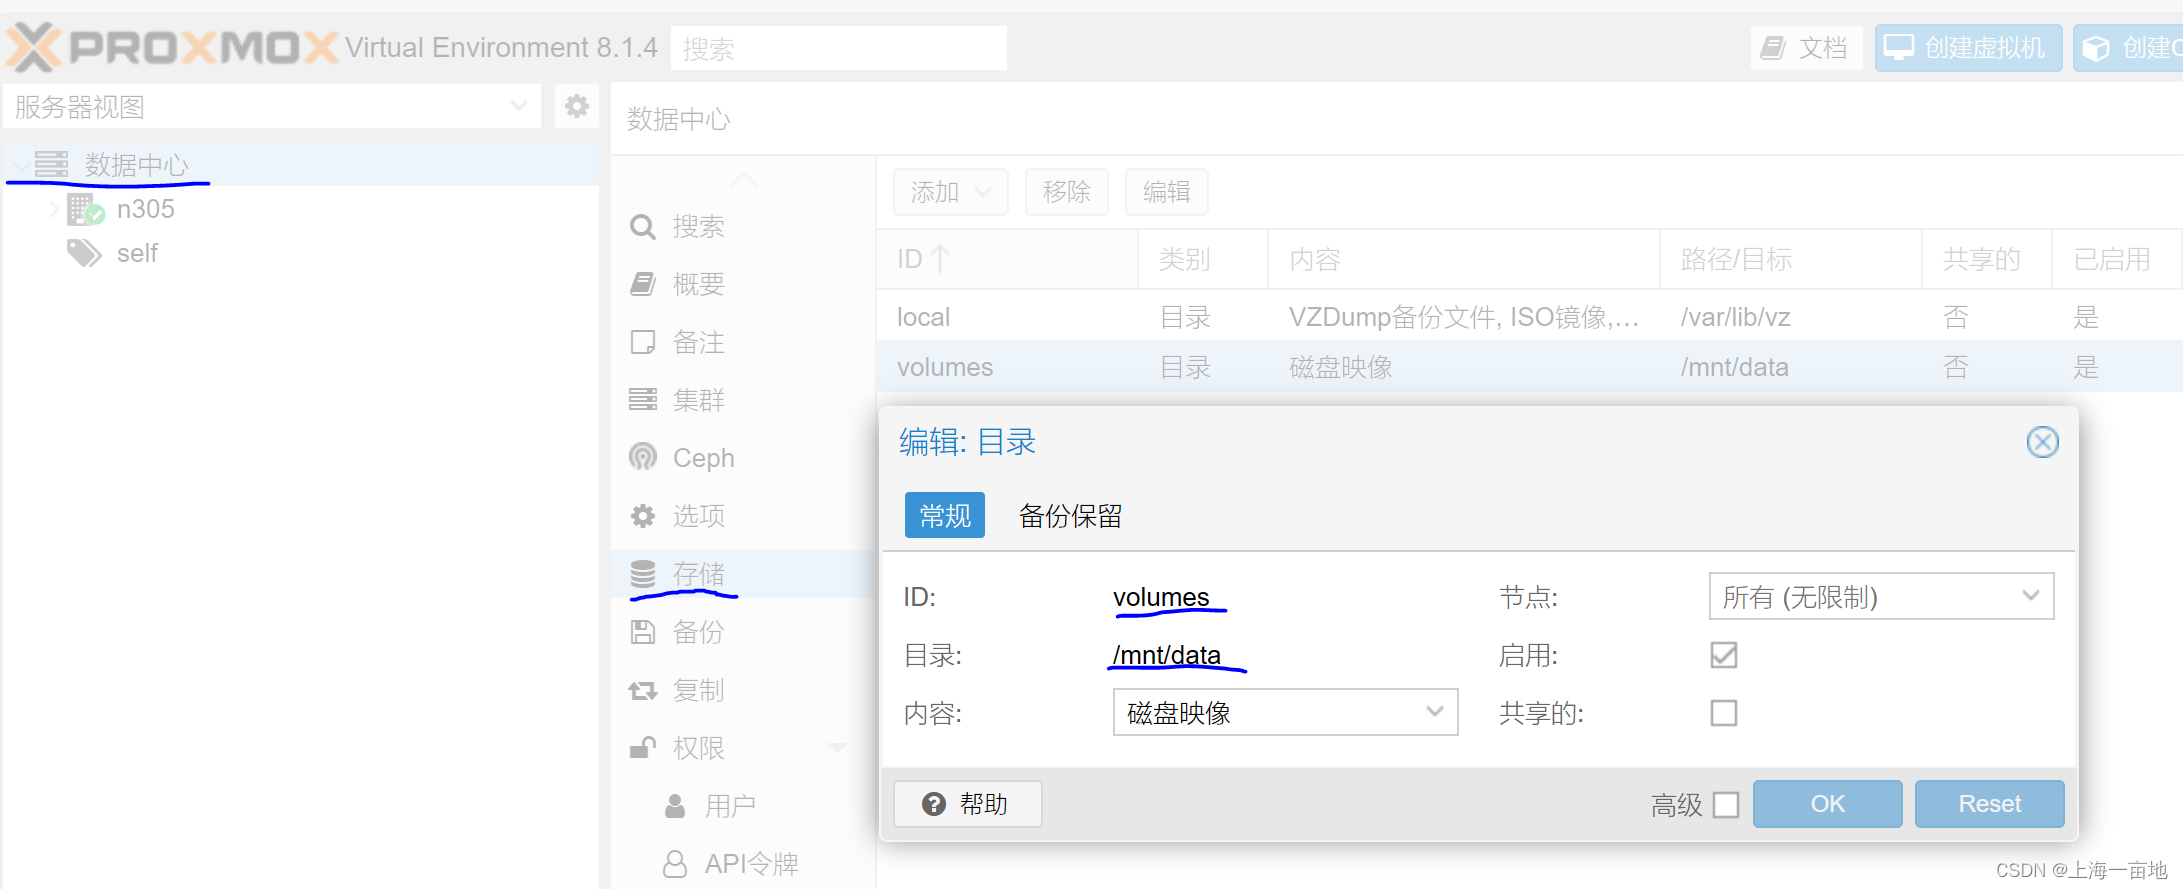The width and height of the screenshot is (2183, 889).
Task: Select the self tag icon
Action: click(x=84, y=253)
